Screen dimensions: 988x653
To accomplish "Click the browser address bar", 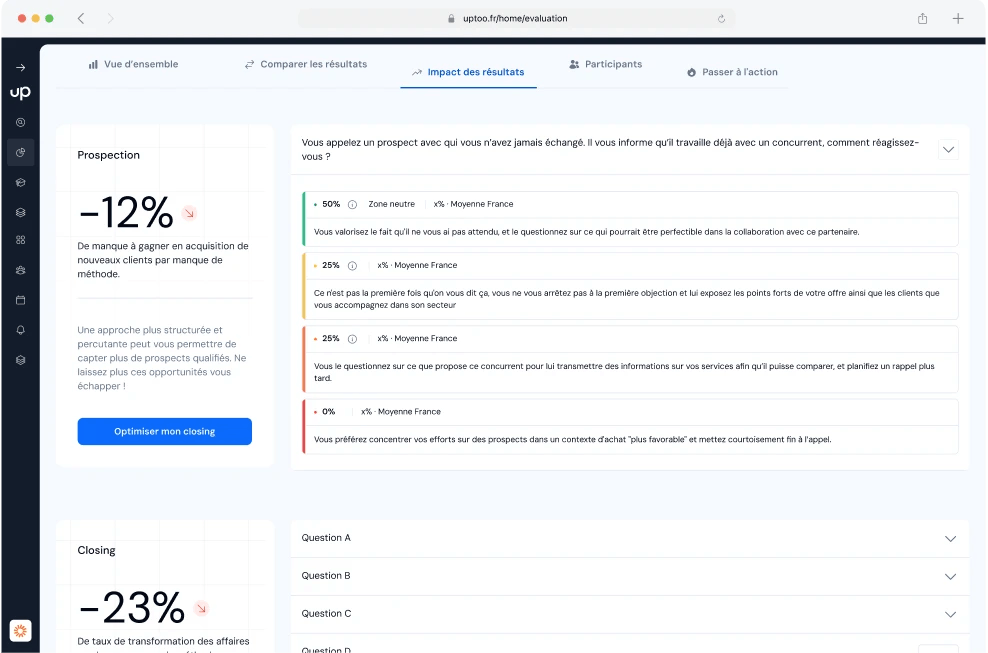I will (516, 18).
